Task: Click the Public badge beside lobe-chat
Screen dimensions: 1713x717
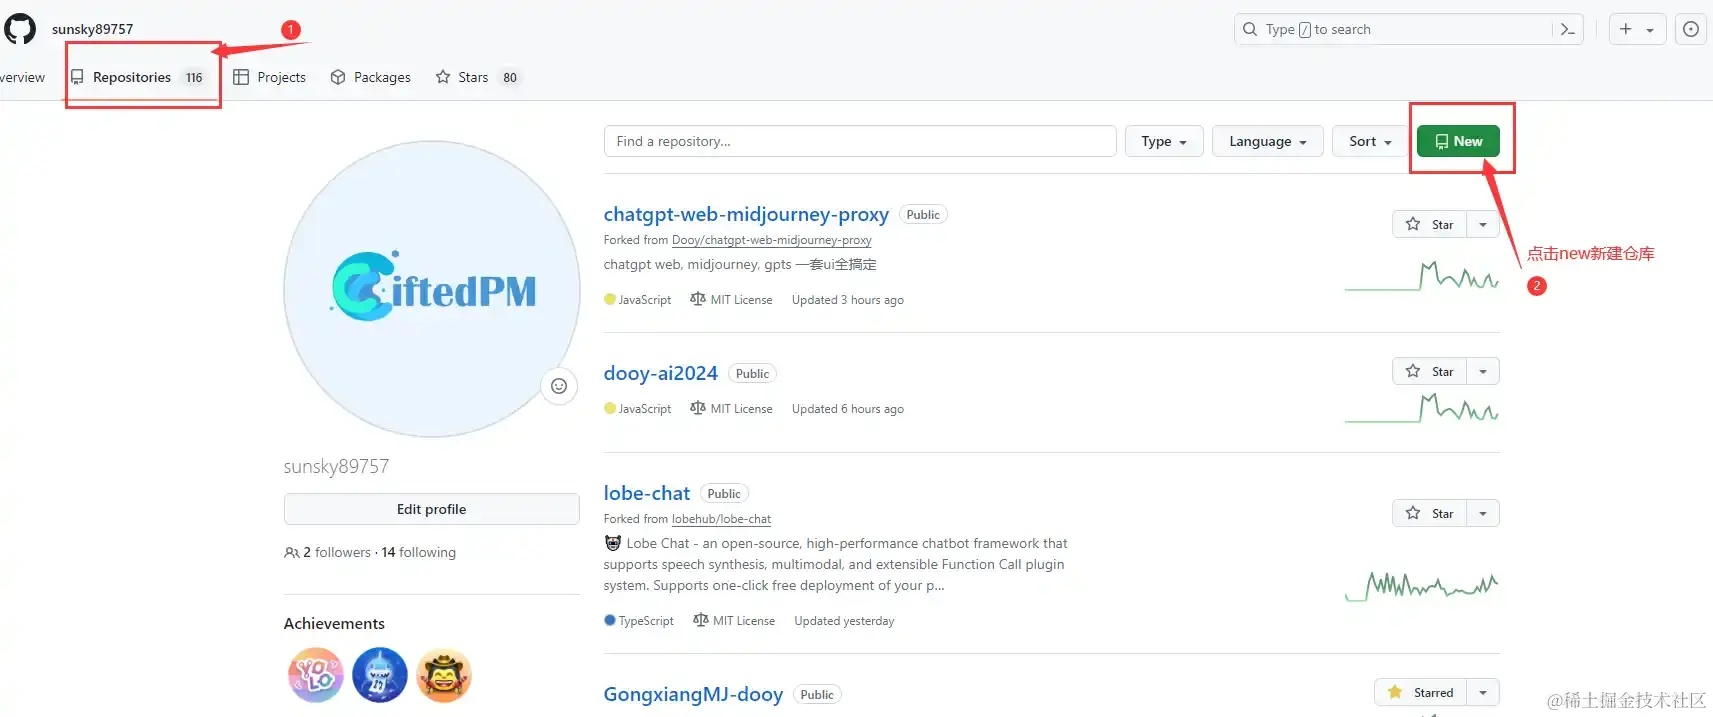Action: (x=724, y=493)
